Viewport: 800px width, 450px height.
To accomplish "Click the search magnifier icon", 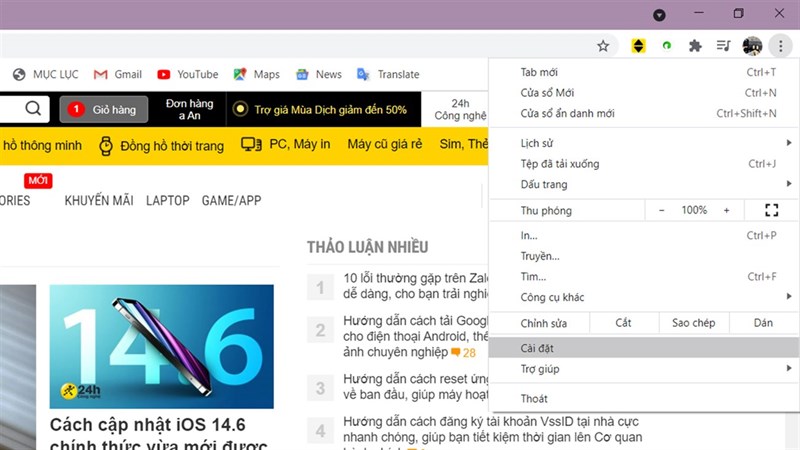I will click(33, 108).
